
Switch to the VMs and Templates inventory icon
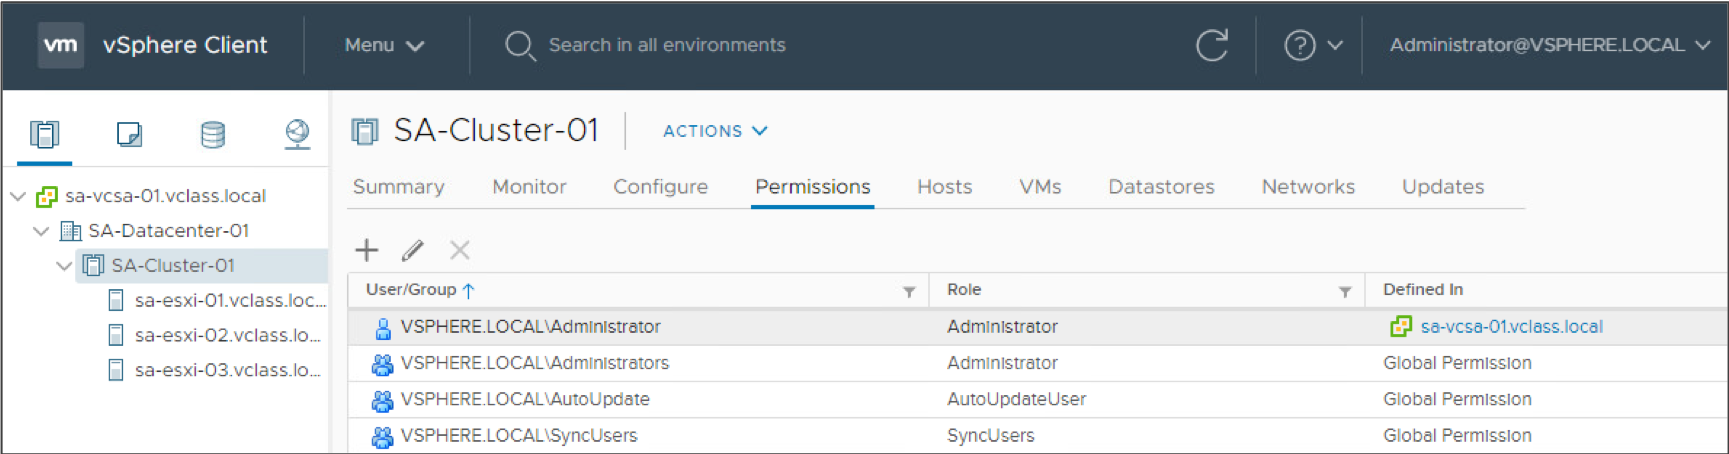coord(129,133)
